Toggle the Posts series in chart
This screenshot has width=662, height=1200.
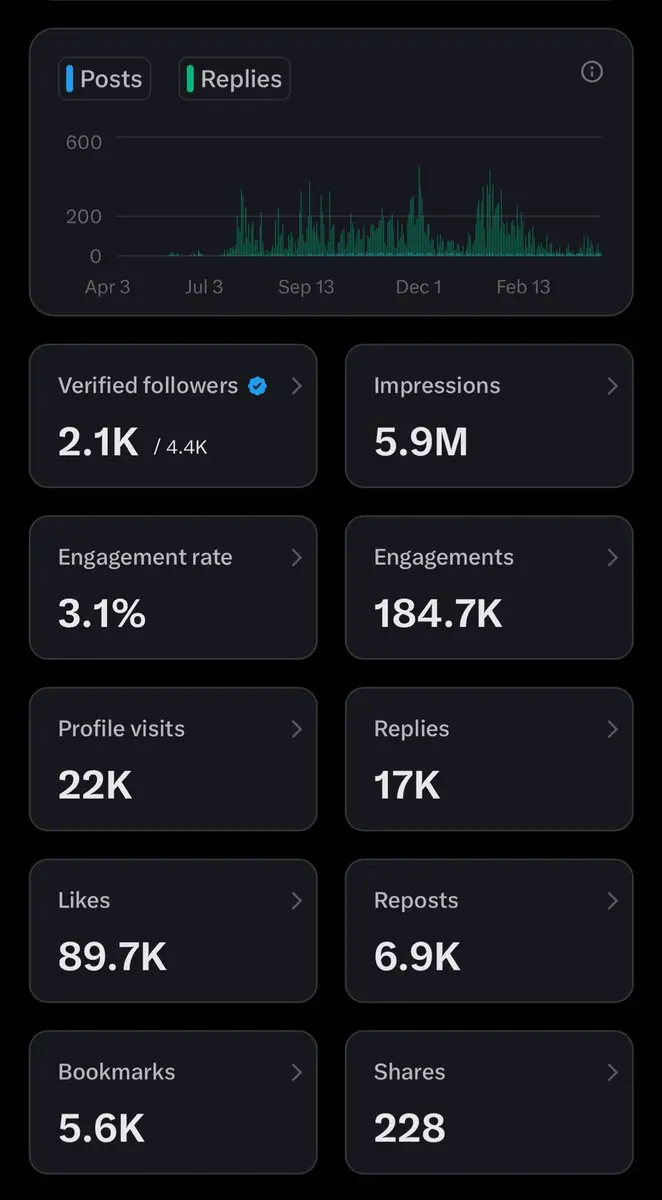coord(104,79)
